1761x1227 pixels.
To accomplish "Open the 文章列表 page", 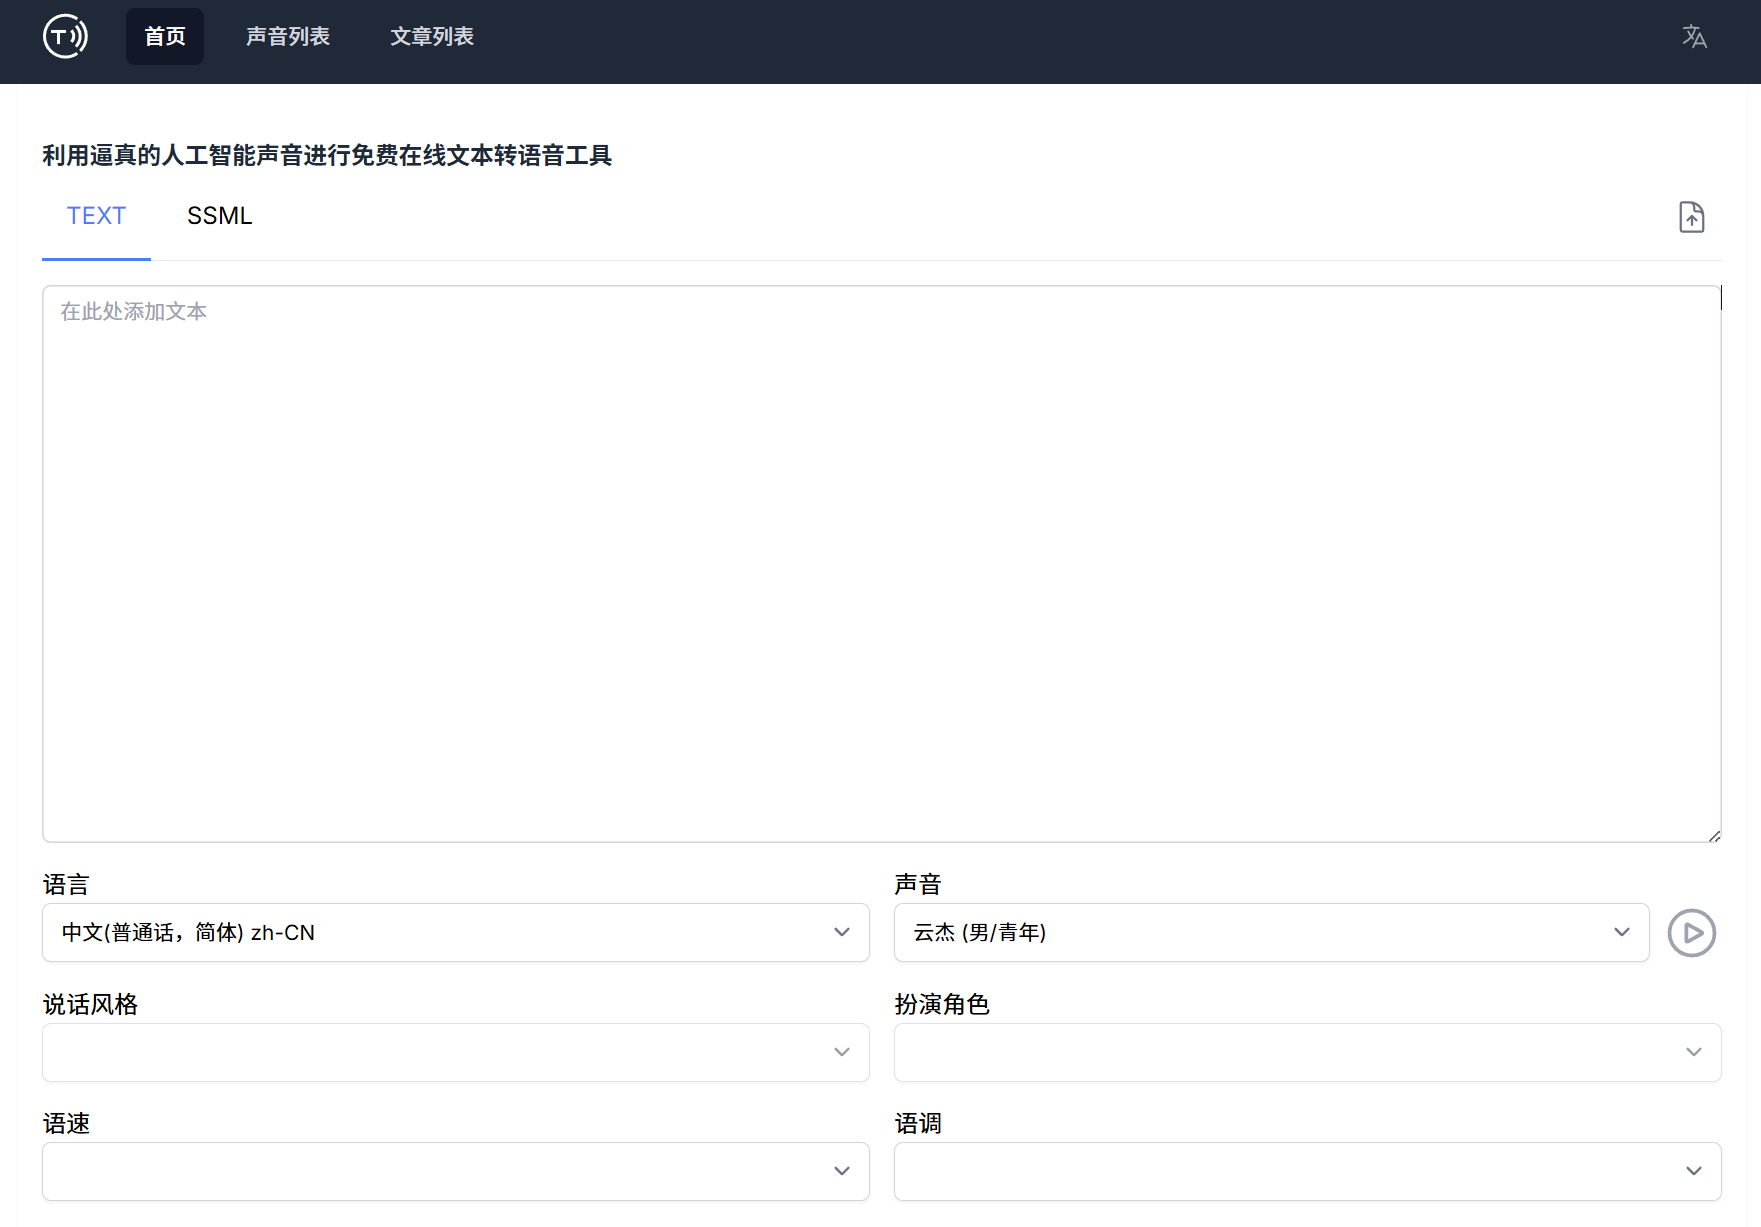I will coord(431,36).
